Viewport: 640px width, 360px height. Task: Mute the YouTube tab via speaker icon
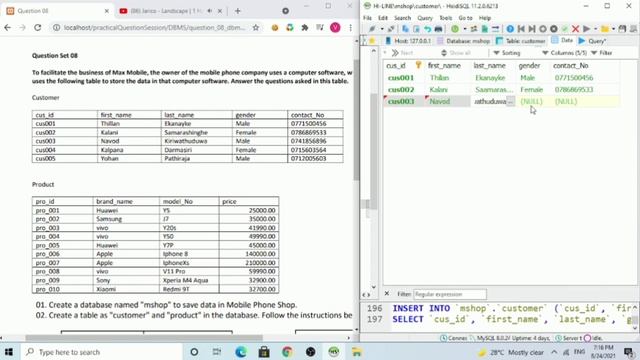coord(210,11)
